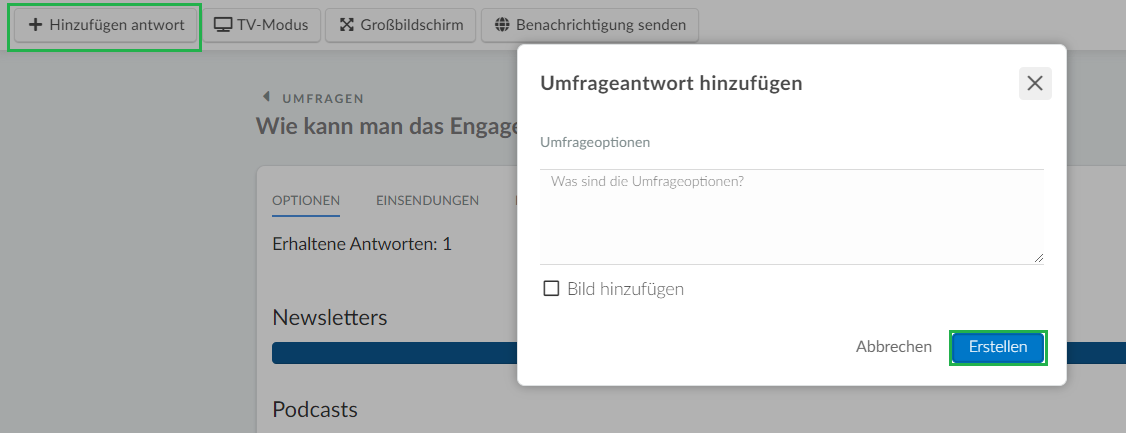Cancel with the Abbrechen link

tap(893, 347)
